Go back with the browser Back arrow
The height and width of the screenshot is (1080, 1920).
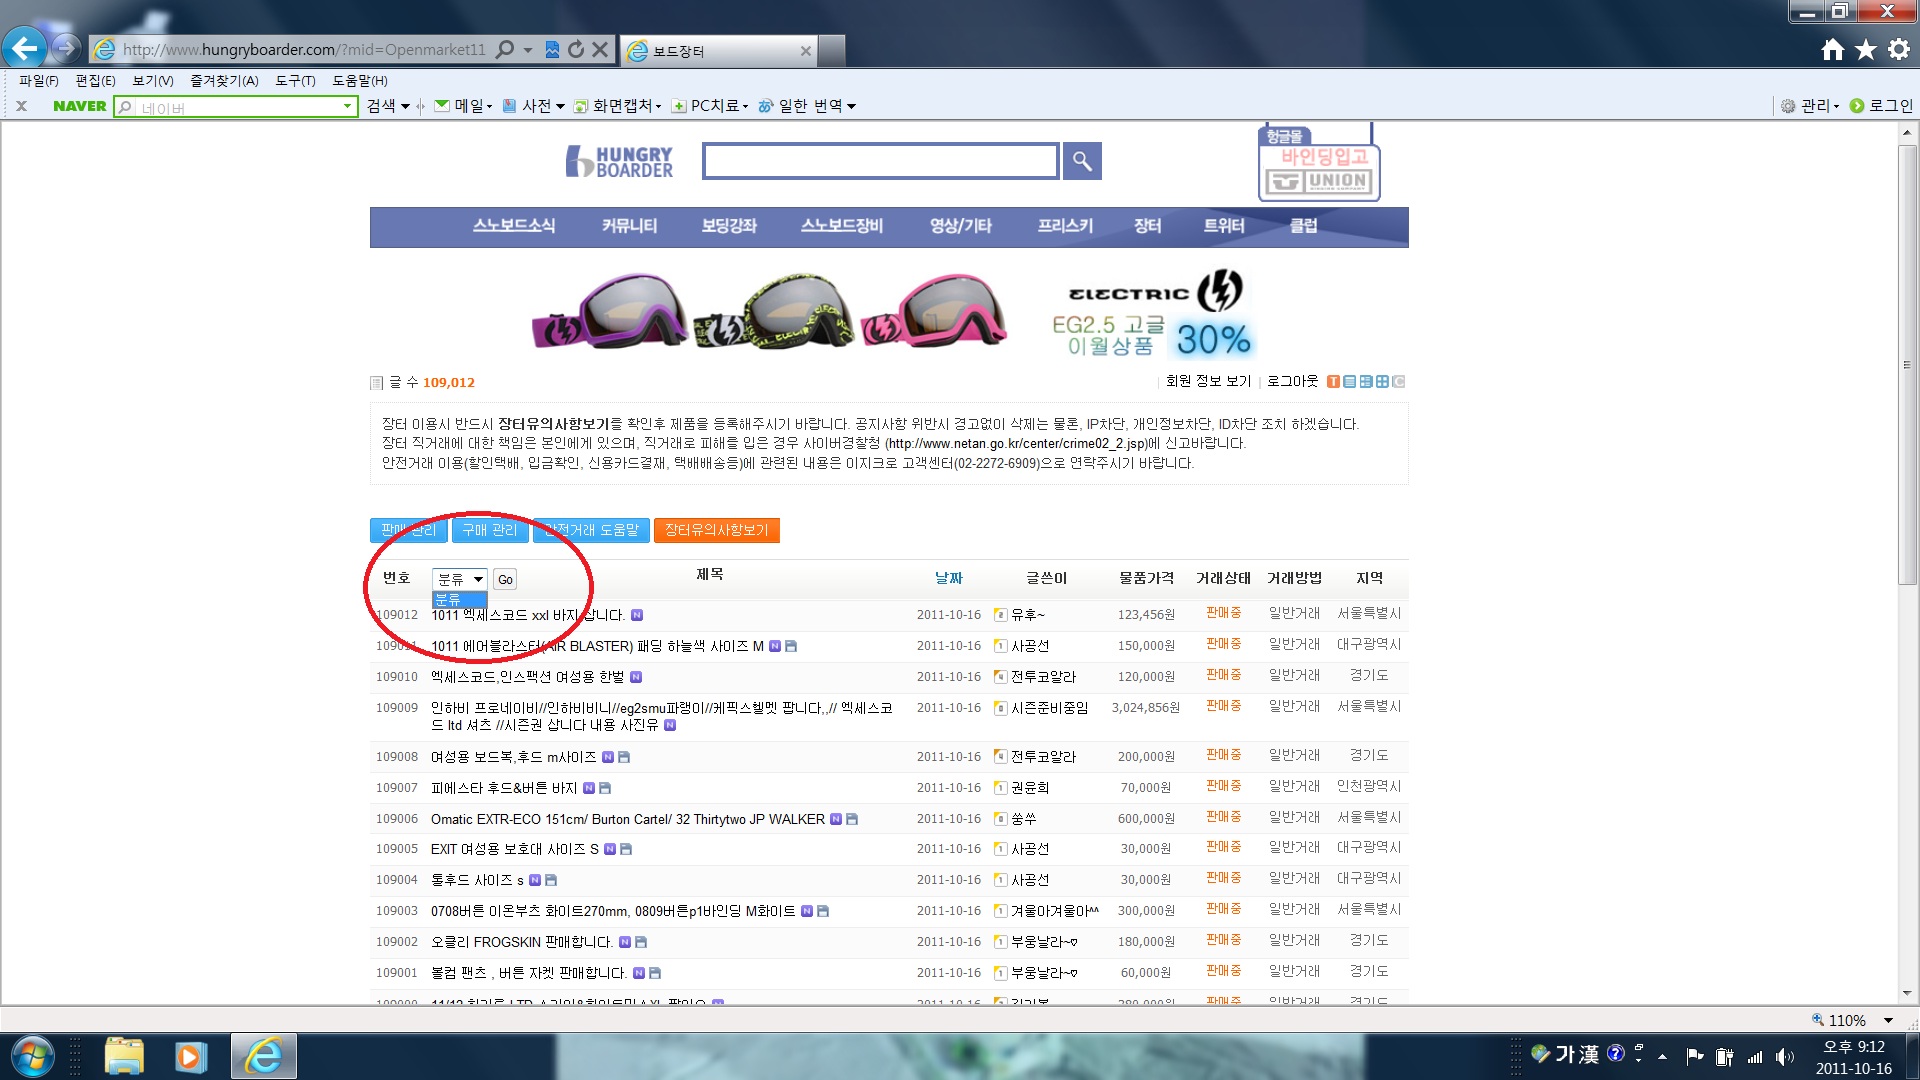pyautogui.click(x=24, y=47)
